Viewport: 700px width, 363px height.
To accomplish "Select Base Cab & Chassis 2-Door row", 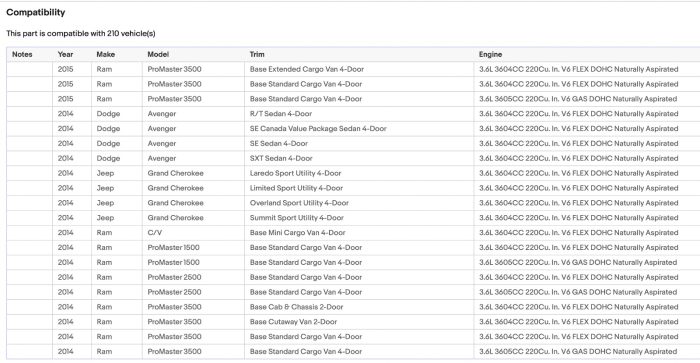I will pyautogui.click(x=353, y=307).
